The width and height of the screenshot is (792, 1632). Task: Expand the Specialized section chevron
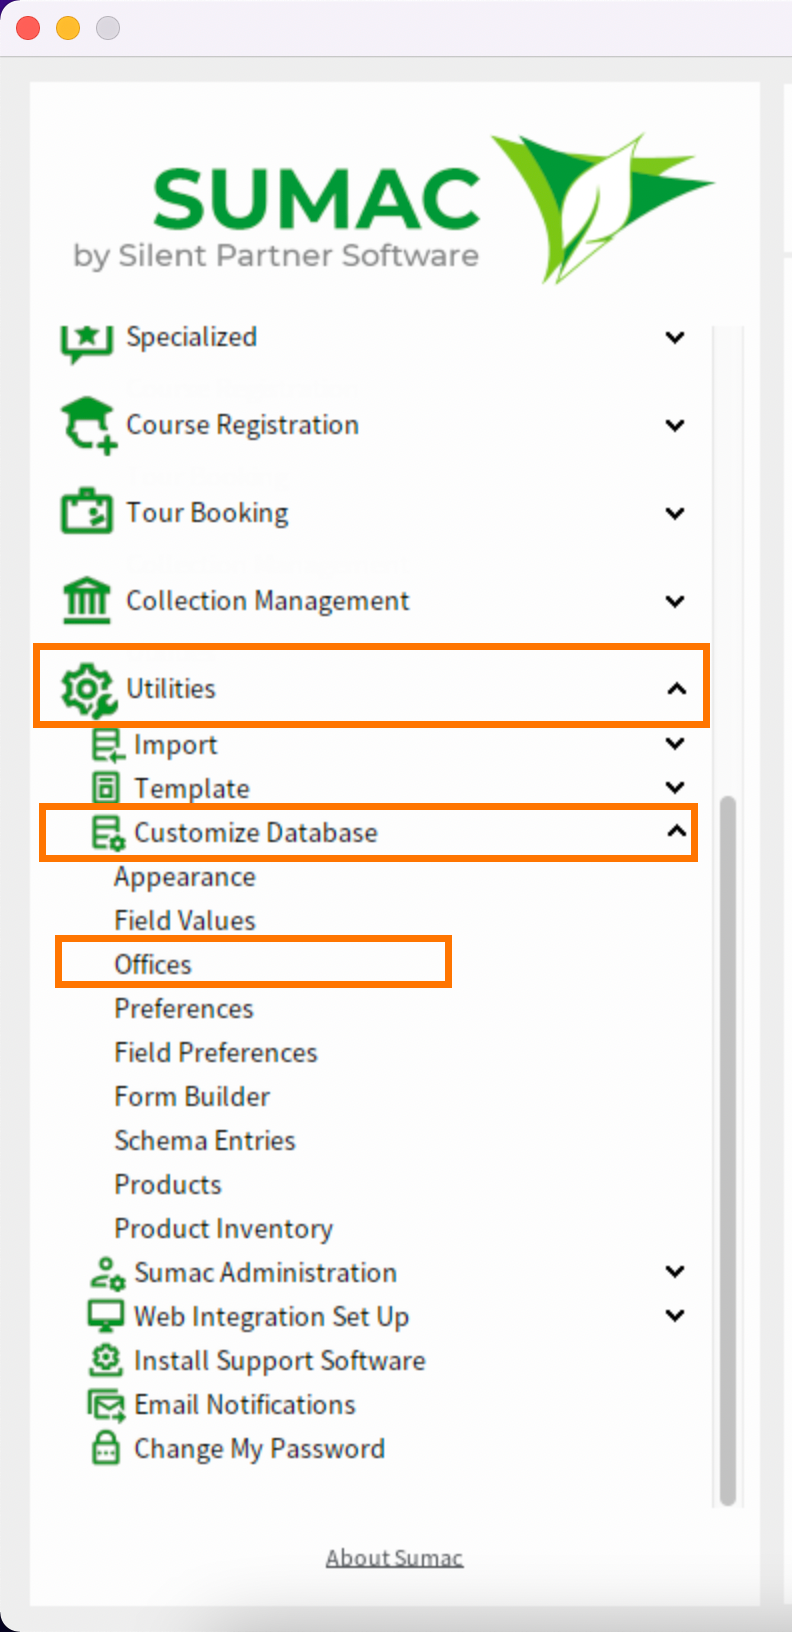point(676,337)
